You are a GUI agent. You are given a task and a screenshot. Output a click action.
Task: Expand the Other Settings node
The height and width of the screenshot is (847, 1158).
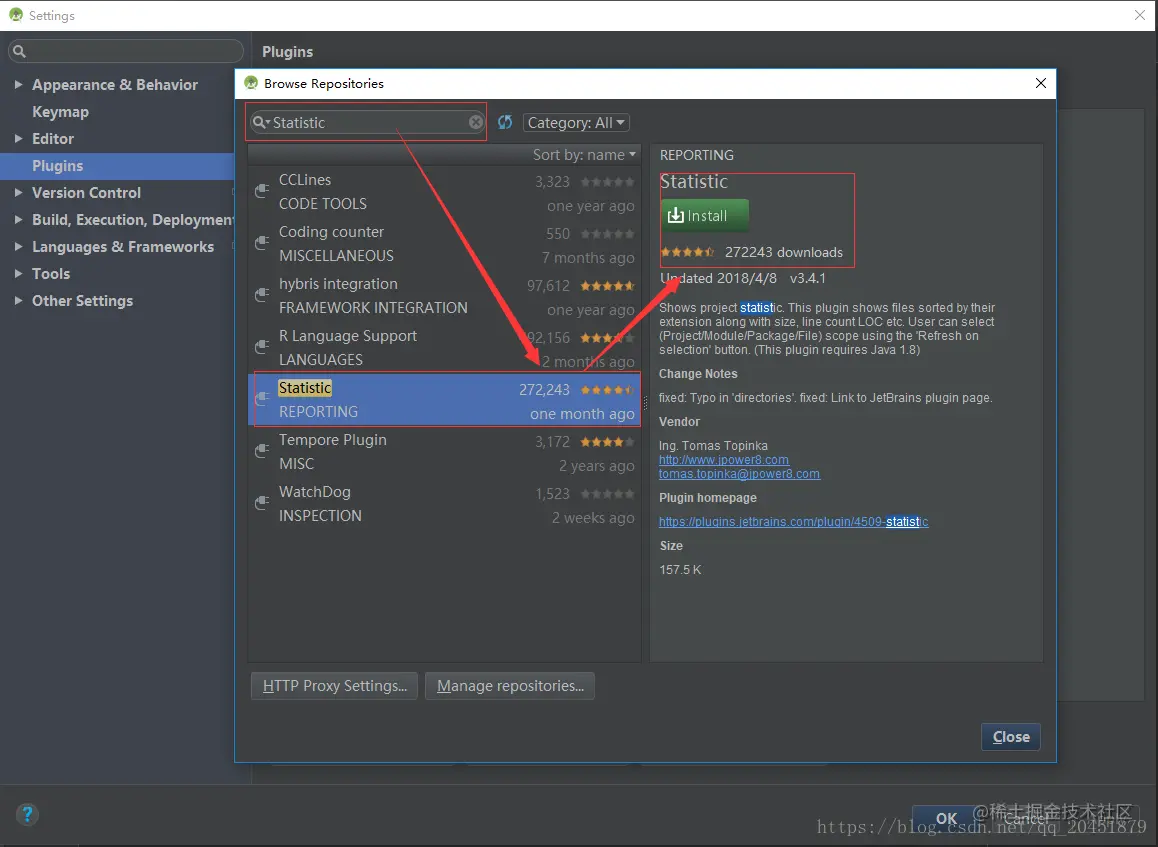[18, 300]
